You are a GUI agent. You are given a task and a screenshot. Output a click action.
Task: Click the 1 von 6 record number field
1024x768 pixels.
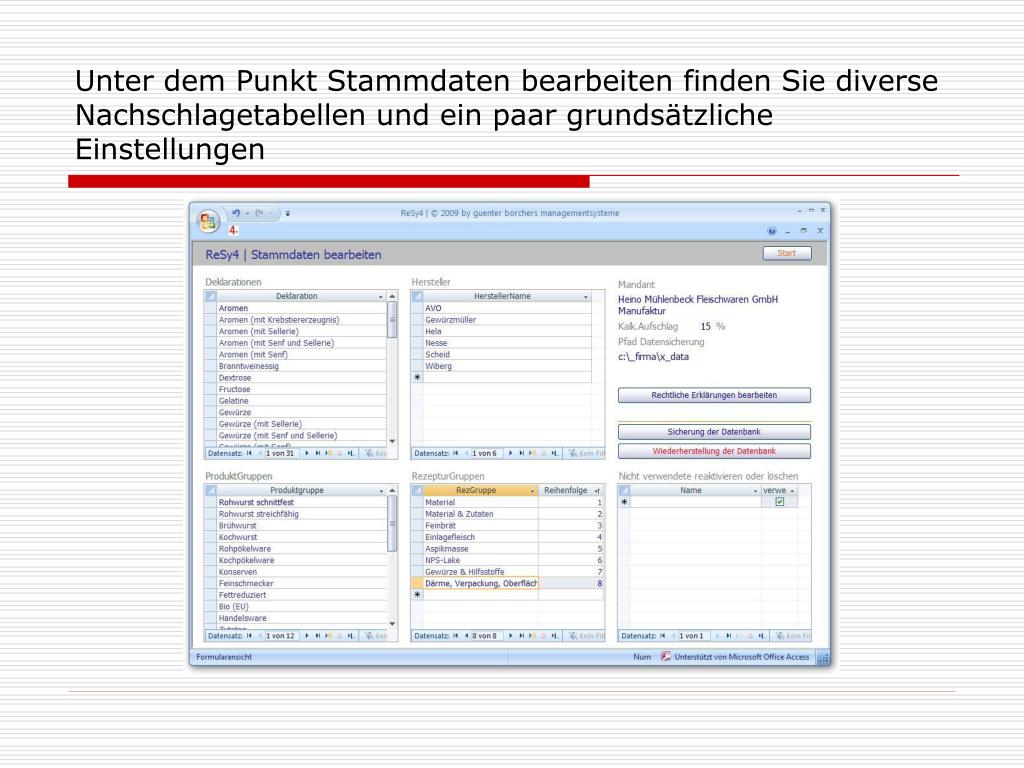tap(485, 453)
